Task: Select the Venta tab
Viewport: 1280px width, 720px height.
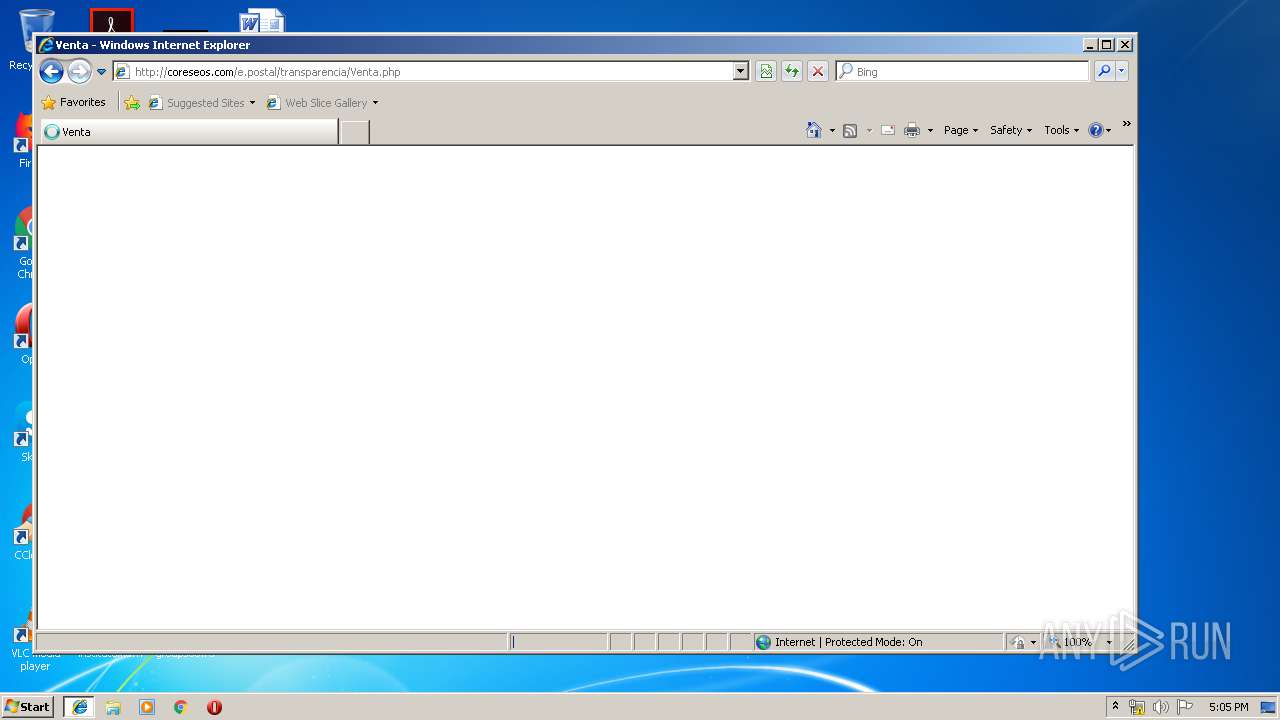Action: [x=189, y=132]
